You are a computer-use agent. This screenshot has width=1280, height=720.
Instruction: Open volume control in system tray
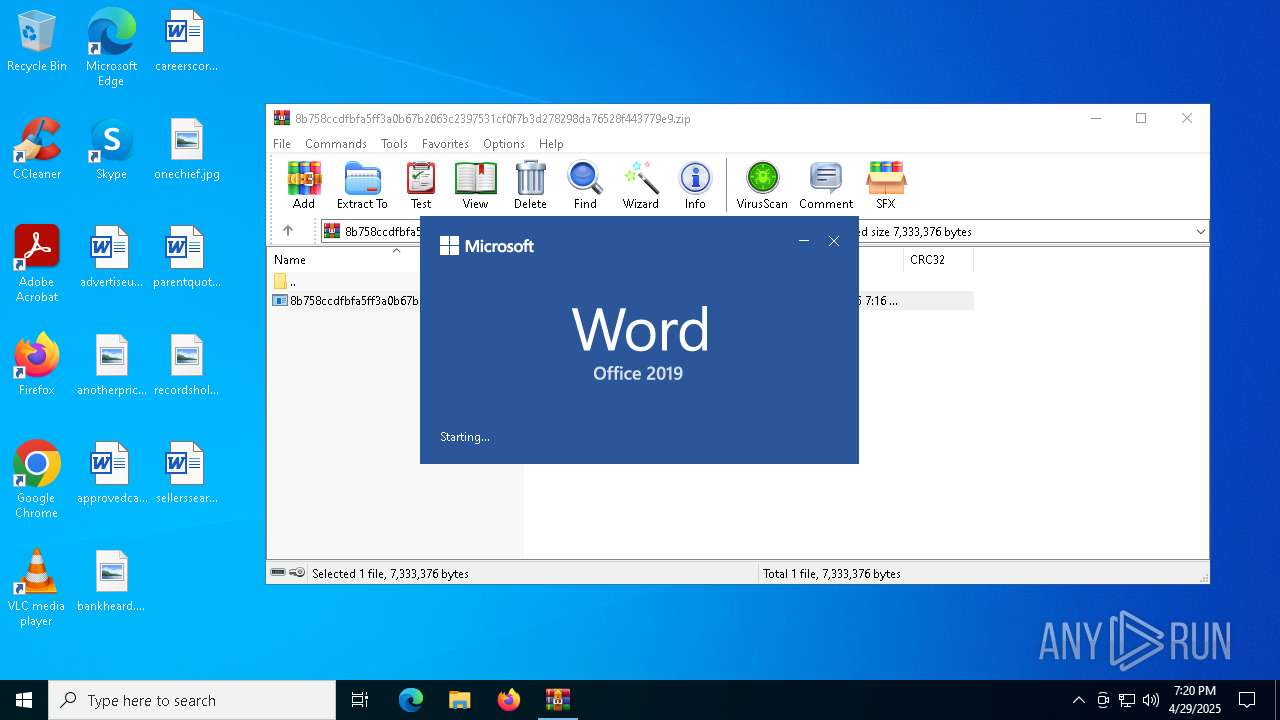(1151, 700)
